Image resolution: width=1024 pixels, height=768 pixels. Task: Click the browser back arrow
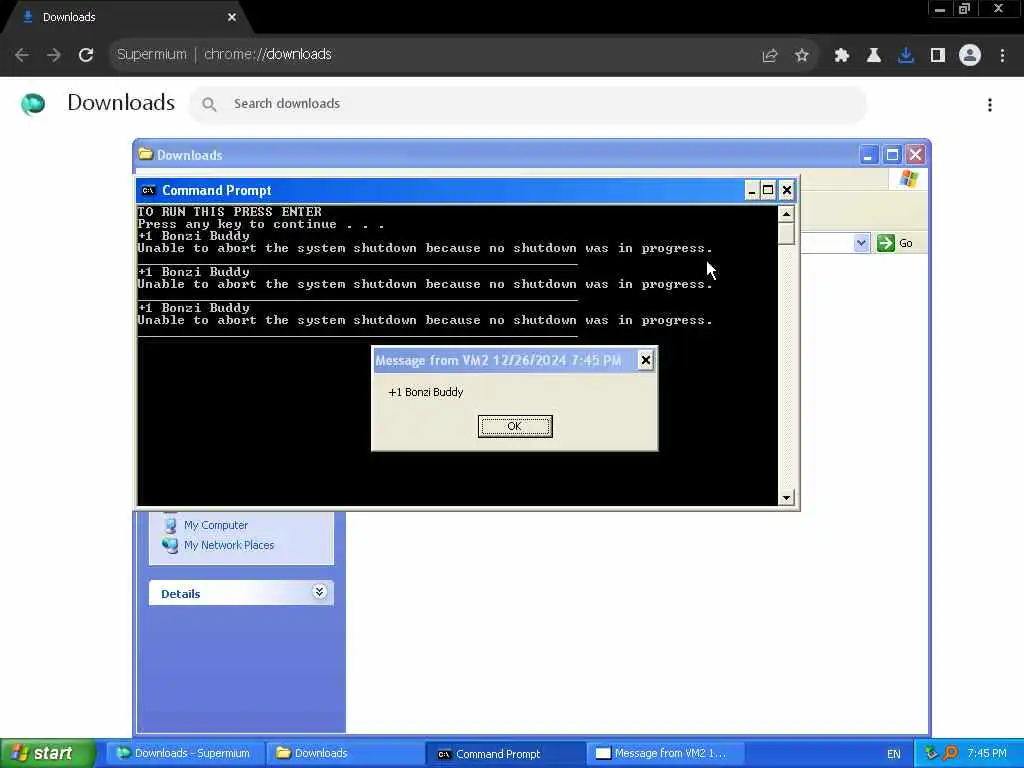tap(22, 55)
